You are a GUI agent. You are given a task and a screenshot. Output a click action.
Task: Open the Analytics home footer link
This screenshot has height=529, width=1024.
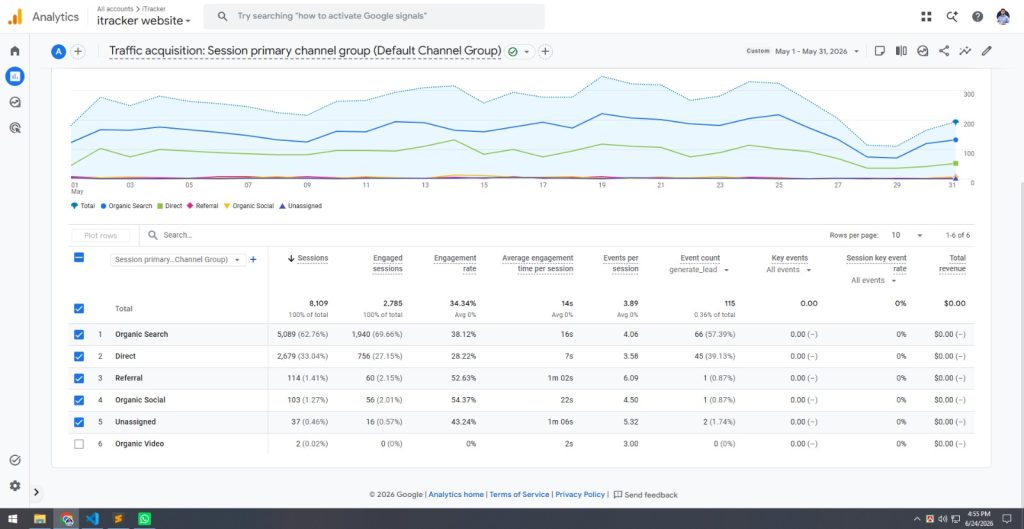[456, 494]
